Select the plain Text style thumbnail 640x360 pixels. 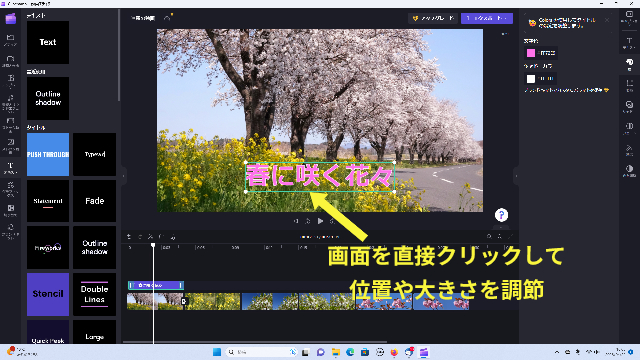click(x=48, y=42)
